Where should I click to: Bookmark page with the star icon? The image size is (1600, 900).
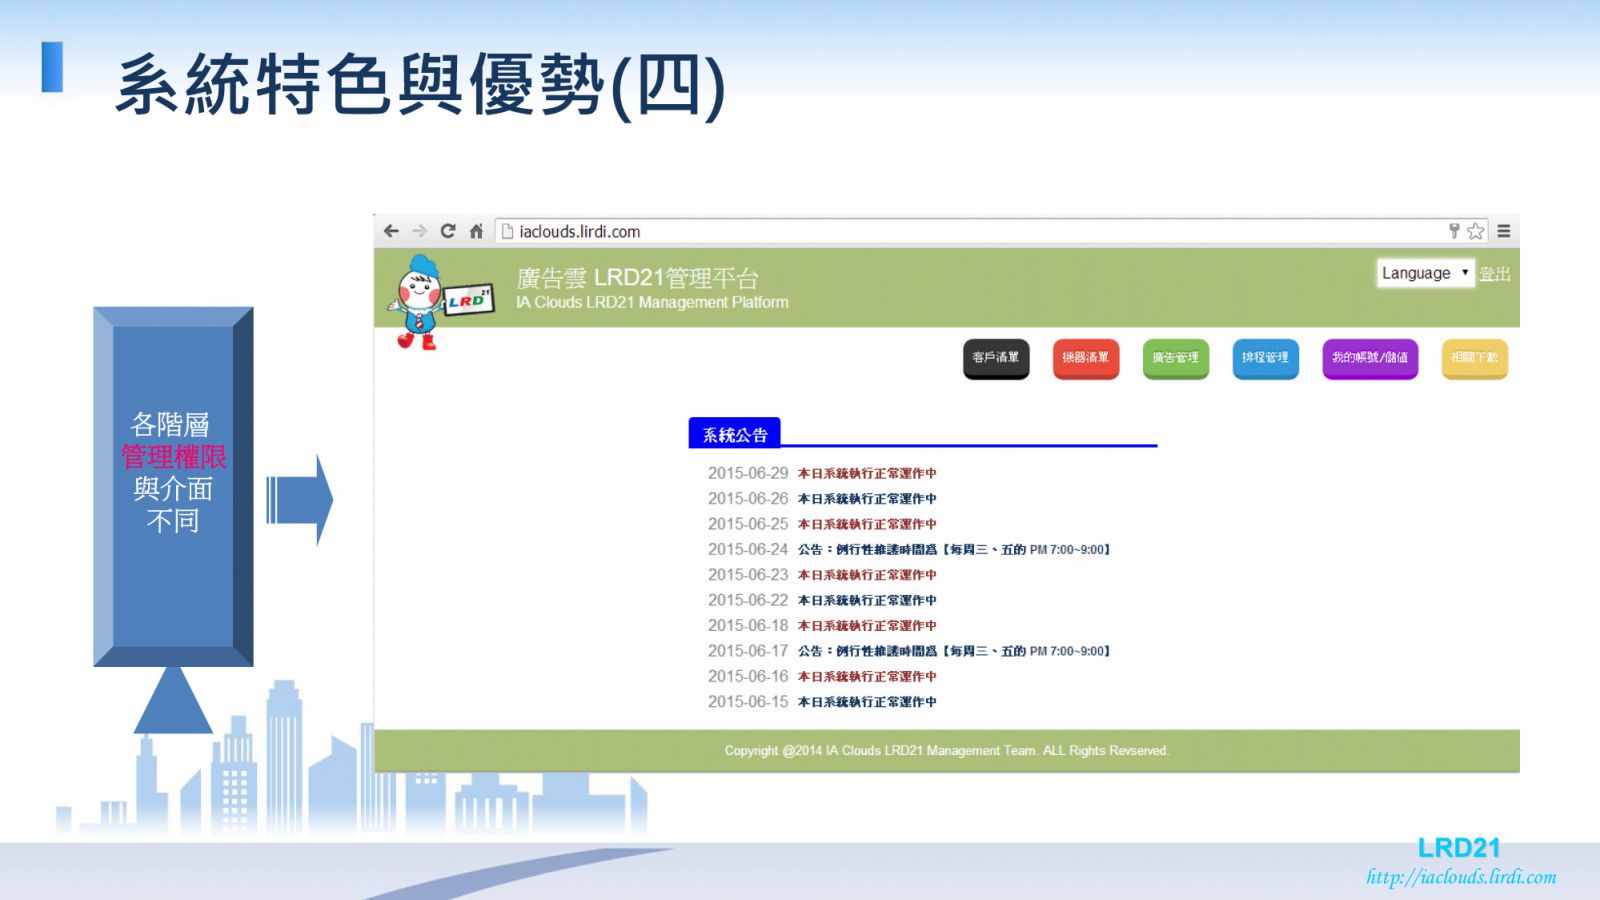pos(1475,231)
